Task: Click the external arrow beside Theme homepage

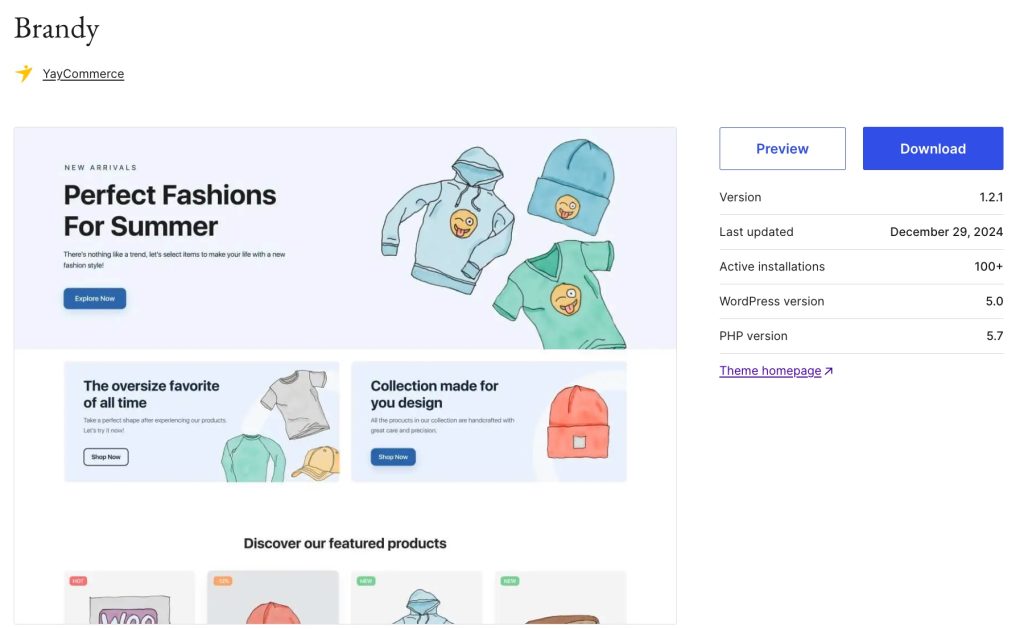Action: tap(828, 371)
